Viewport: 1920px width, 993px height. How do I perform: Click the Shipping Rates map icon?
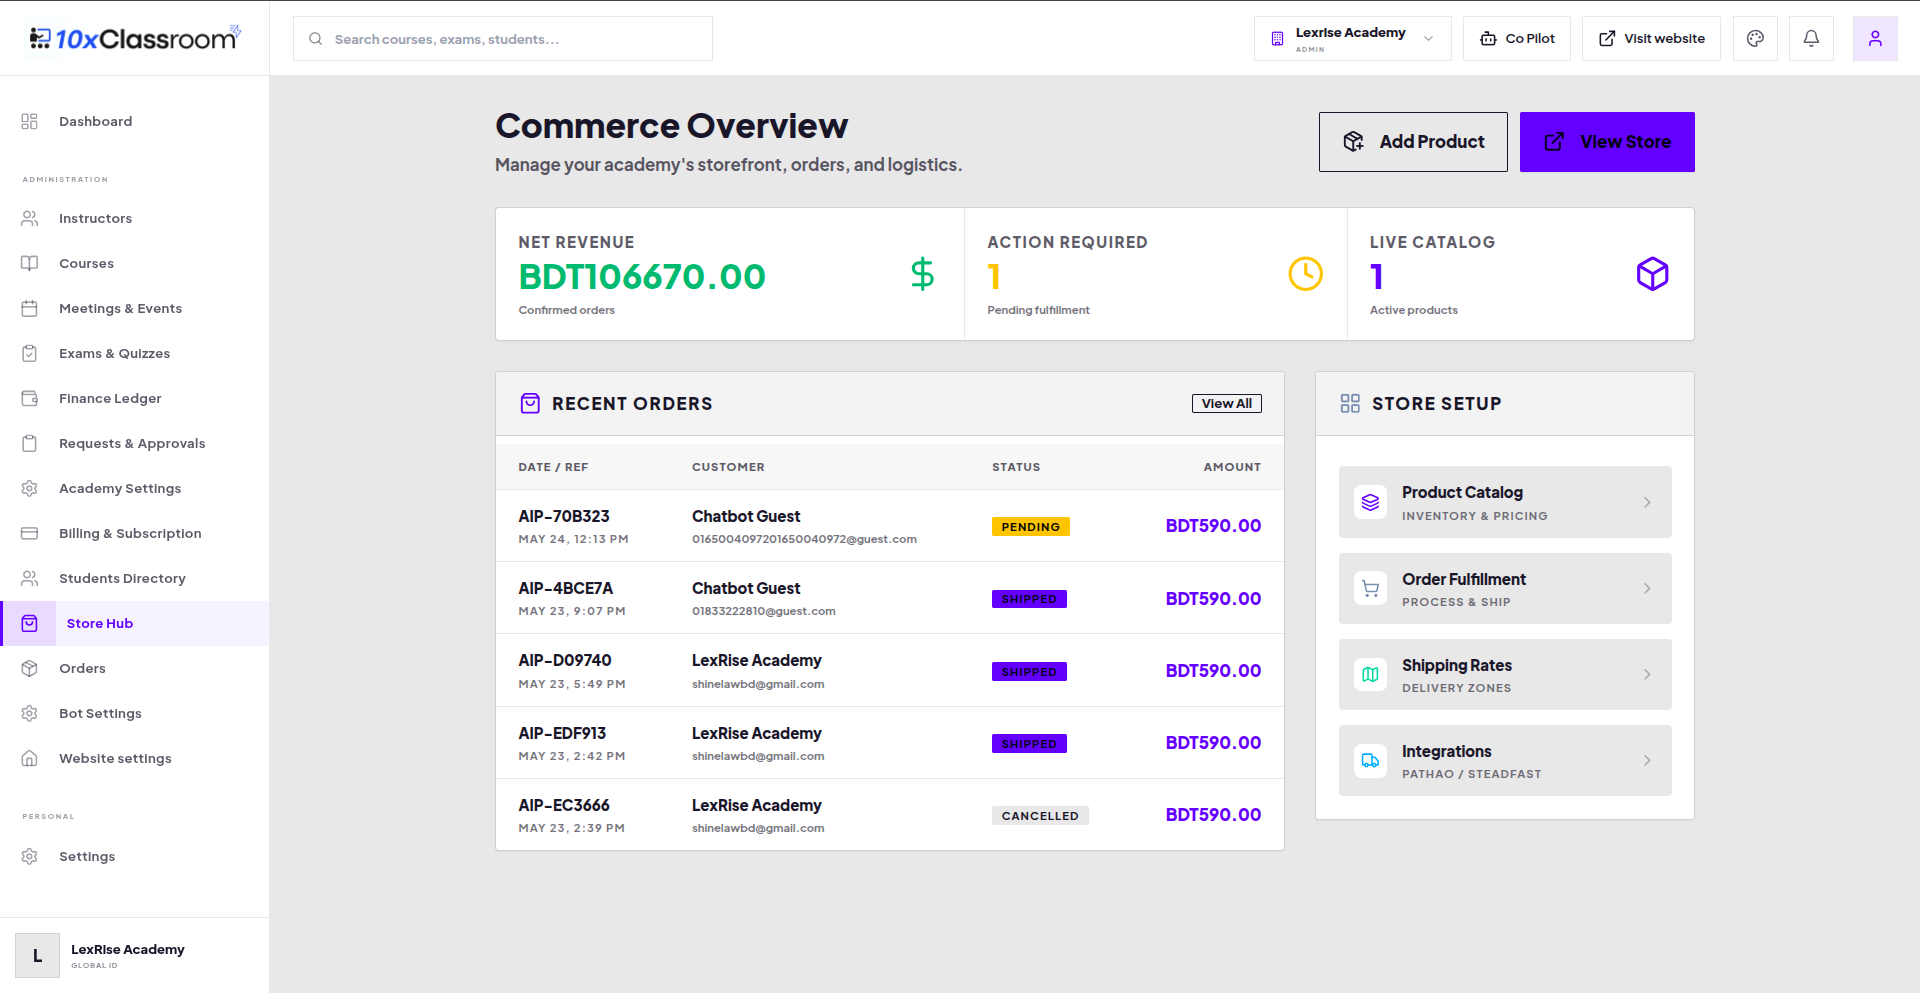point(1371,674)
